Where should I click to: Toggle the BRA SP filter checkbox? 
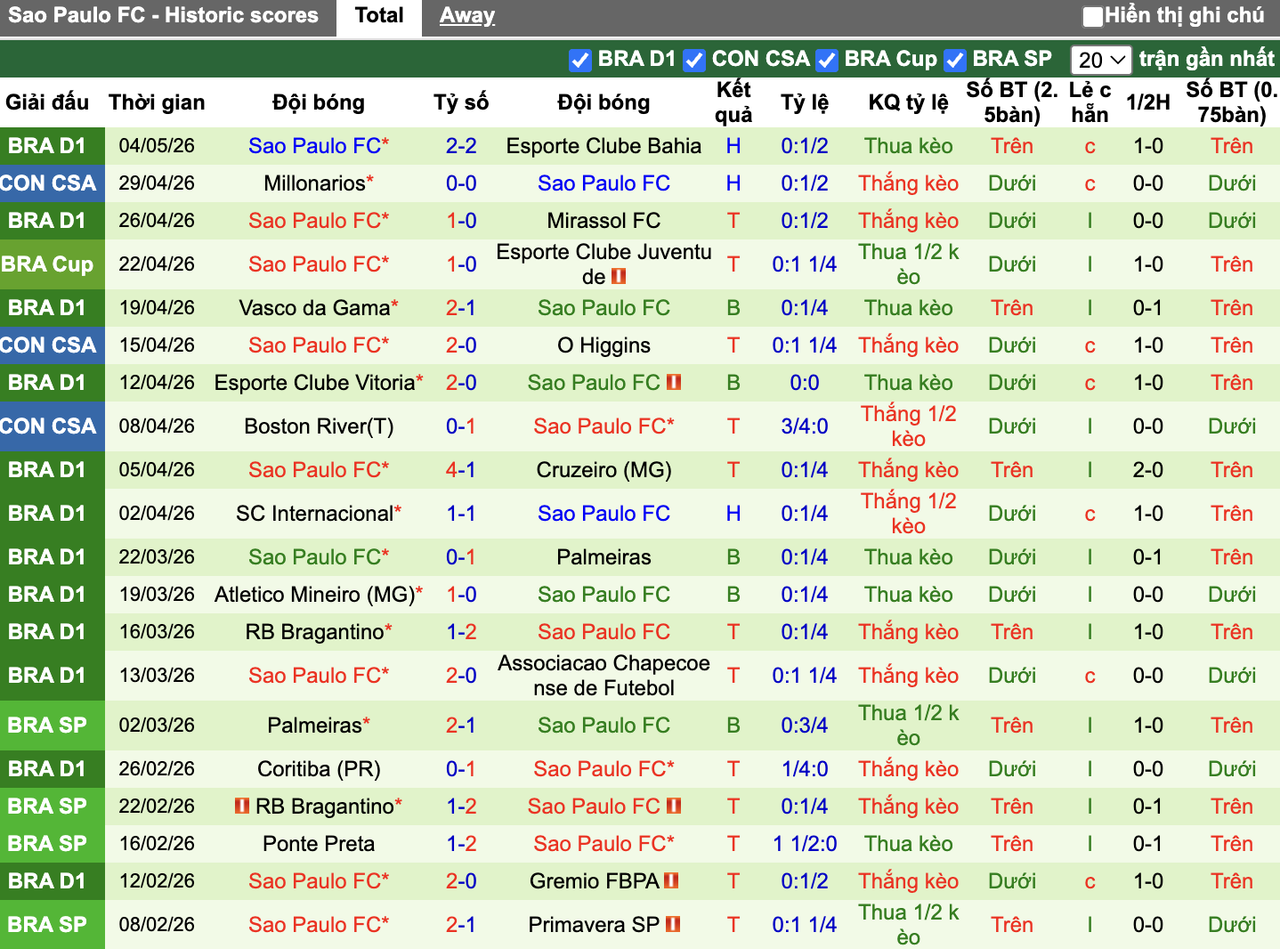click(955, 60)
